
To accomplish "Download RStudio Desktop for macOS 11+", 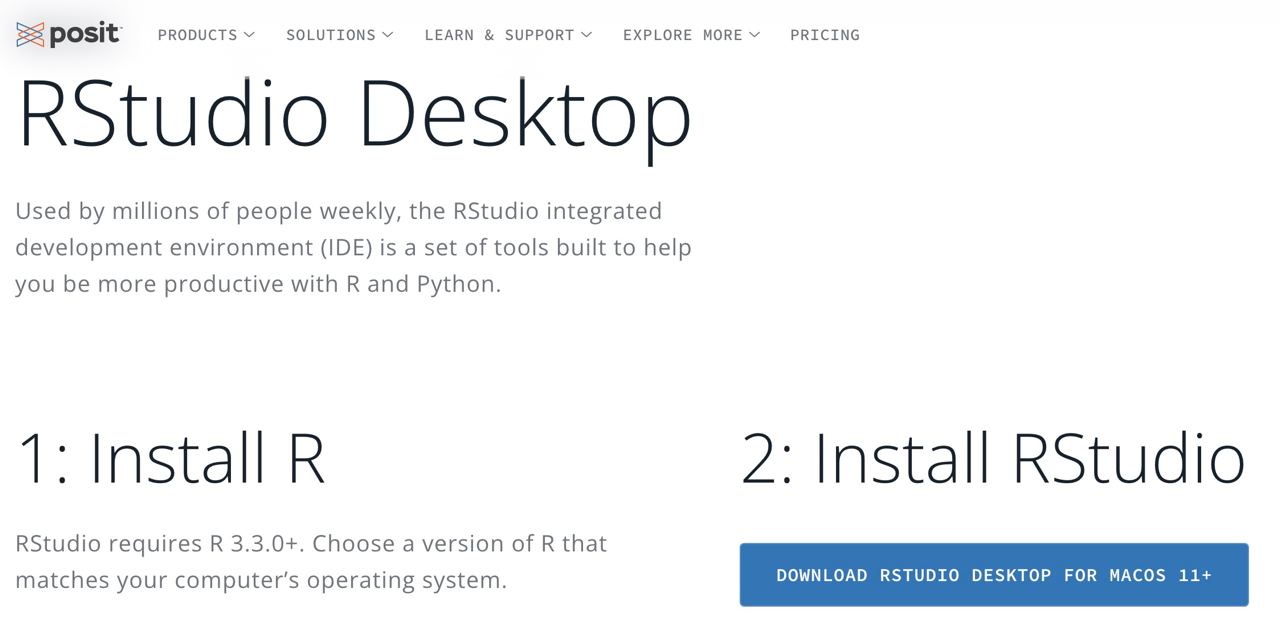I will [993, 575].
